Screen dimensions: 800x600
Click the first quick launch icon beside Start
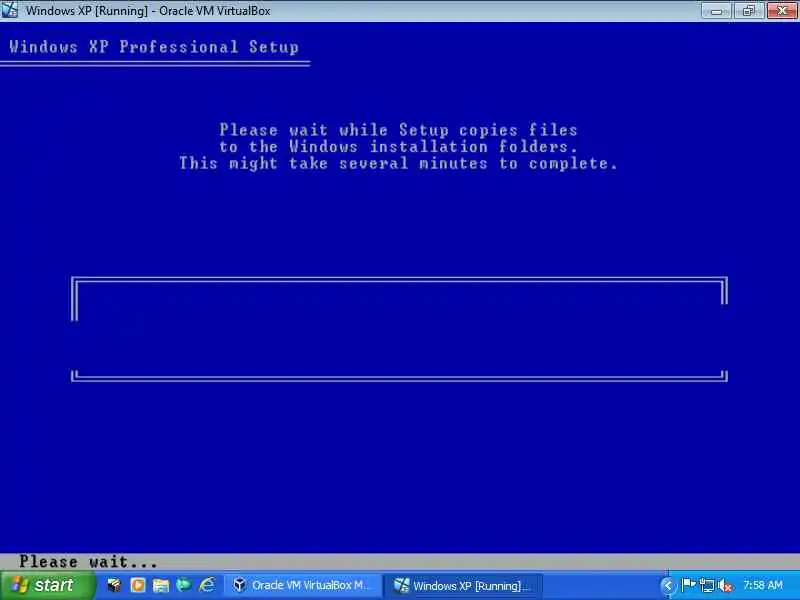[114, 585]
